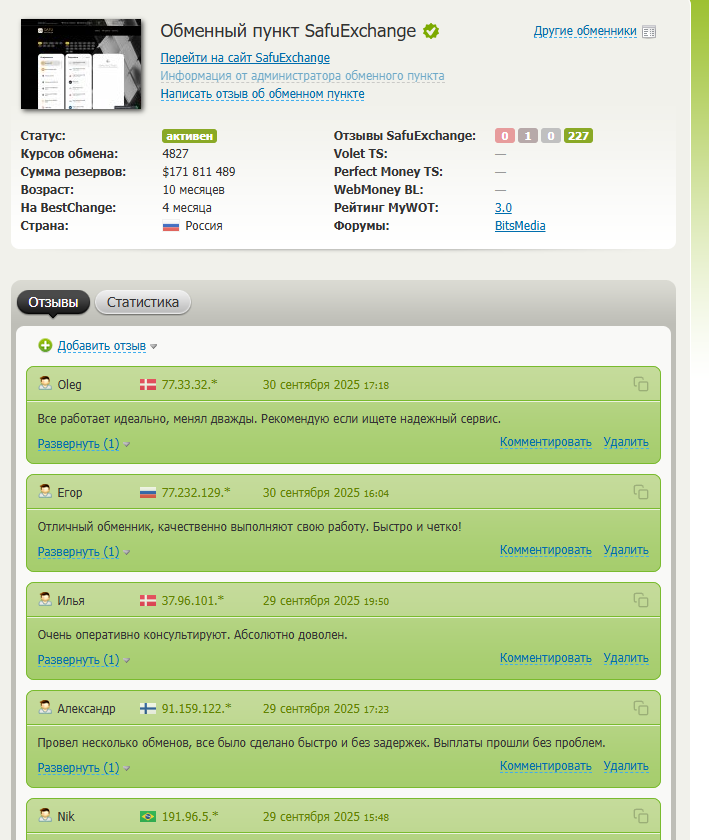
Task: Click Комментировать on Oleg's review
Action: pyautogui.click(x=546, y=442)
